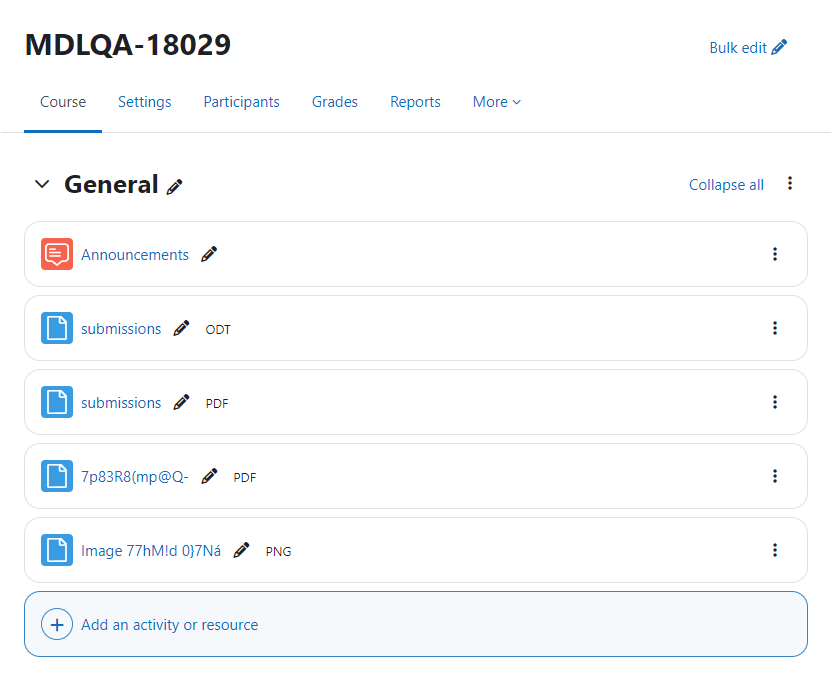Click the General section heading text
Screen dimensions: 840x674
[111, 184]
